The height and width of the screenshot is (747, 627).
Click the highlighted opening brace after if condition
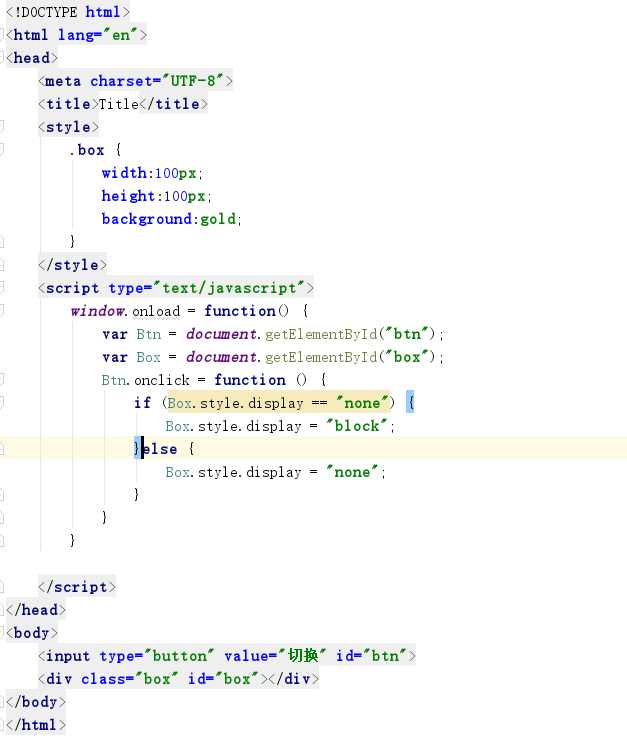coord(411,402)
